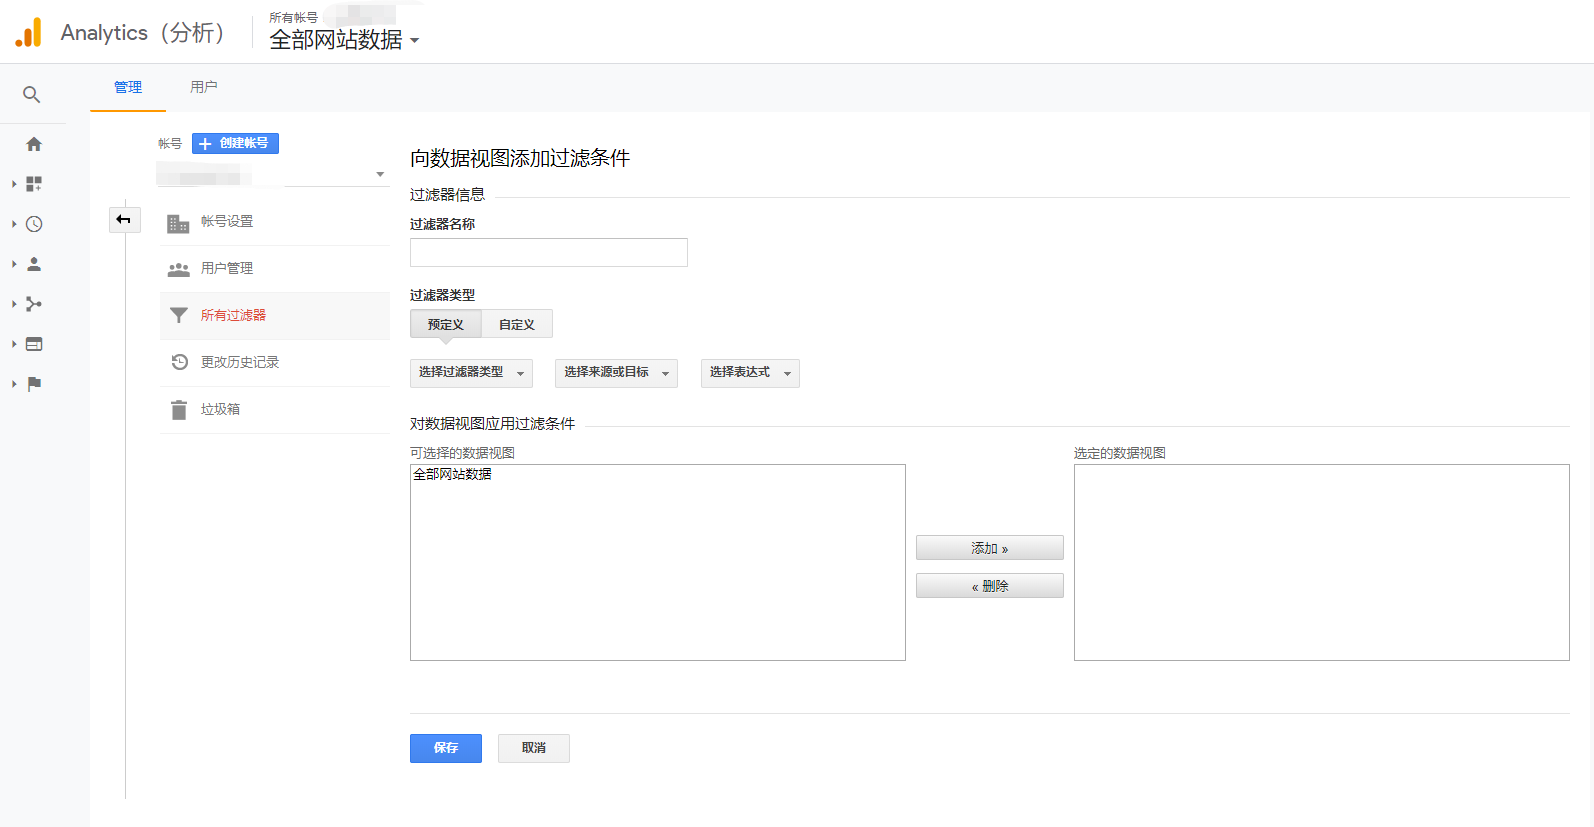Click the 添加 » button
The image size is (1594, 827).
tap(990, 548)
